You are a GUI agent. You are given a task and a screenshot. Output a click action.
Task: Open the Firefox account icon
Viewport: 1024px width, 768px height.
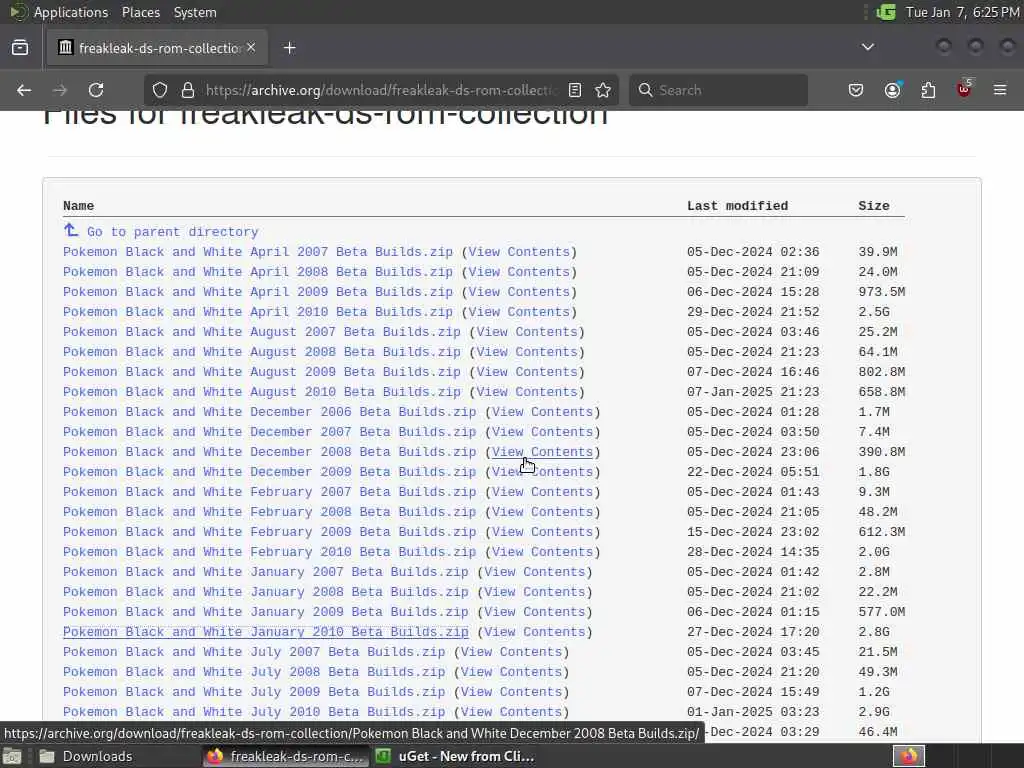pos(892,90)
